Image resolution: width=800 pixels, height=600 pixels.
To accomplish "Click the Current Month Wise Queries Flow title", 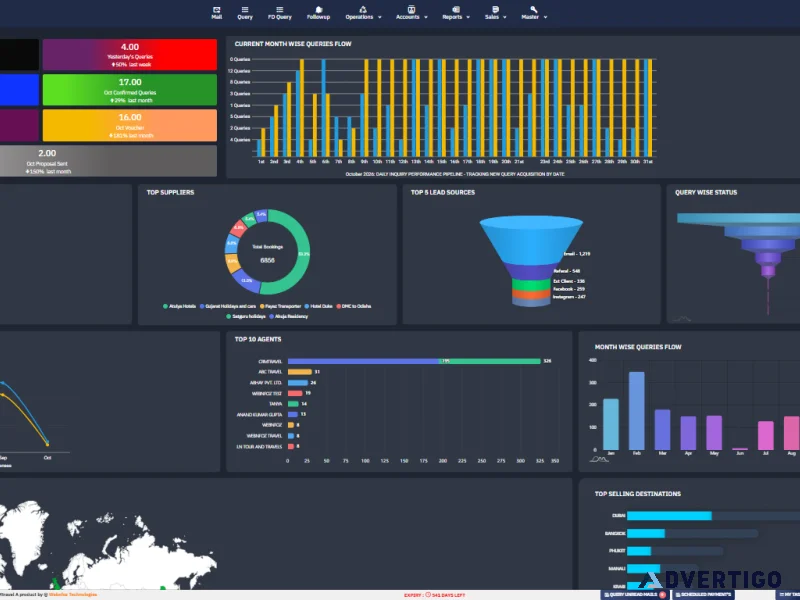I will pos(293,44).
